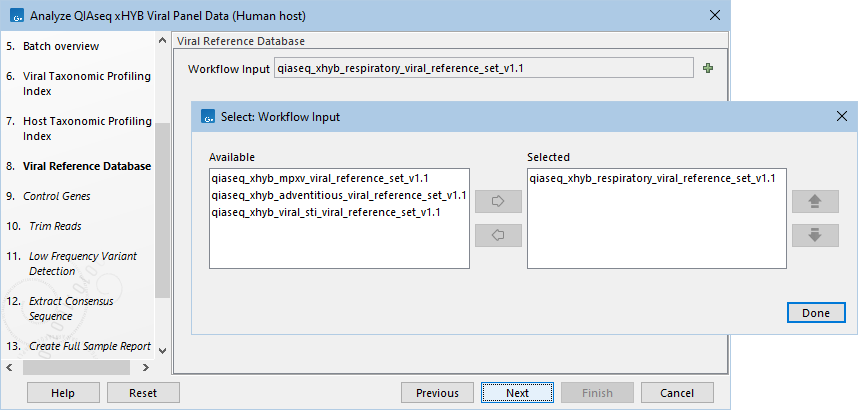Move selected item down with down arrow

tap(814, 236)
